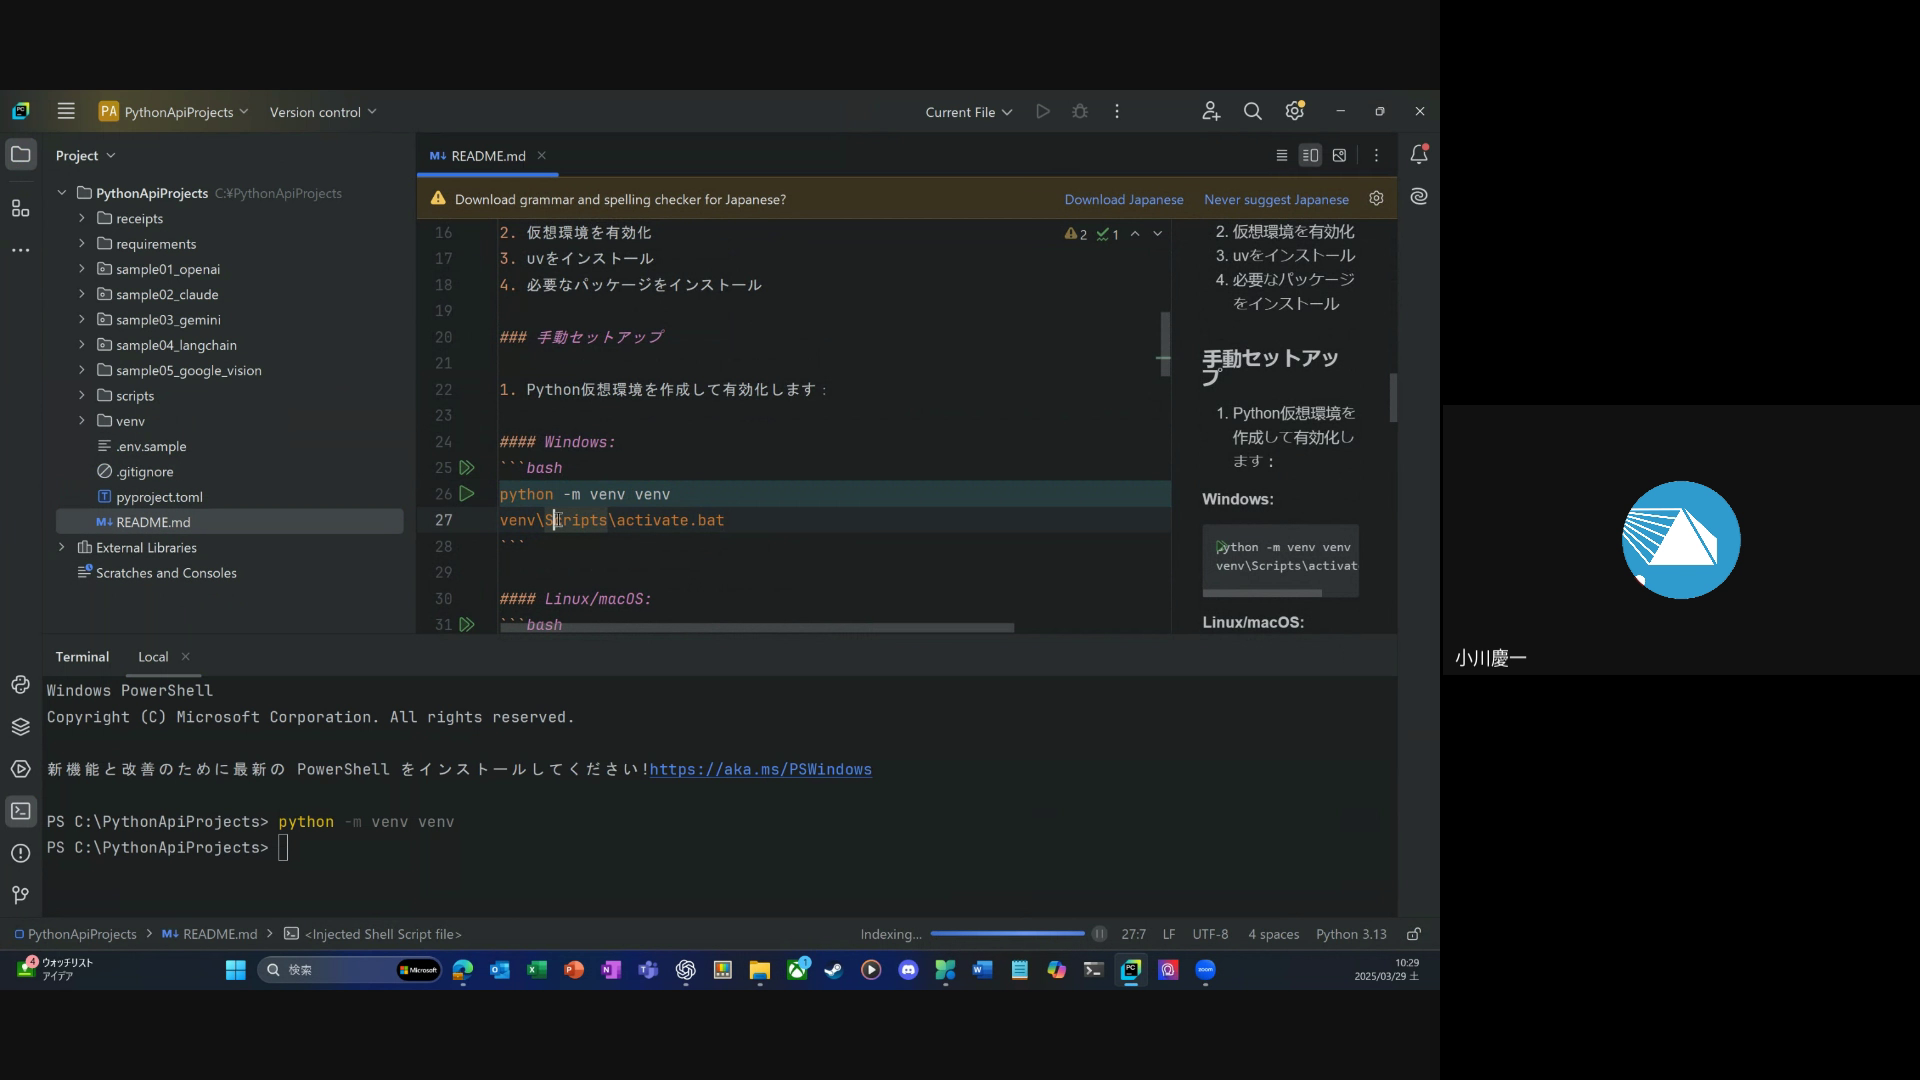Select the Local terminal tab
1920x1080 pixels.
pos(153,657)
